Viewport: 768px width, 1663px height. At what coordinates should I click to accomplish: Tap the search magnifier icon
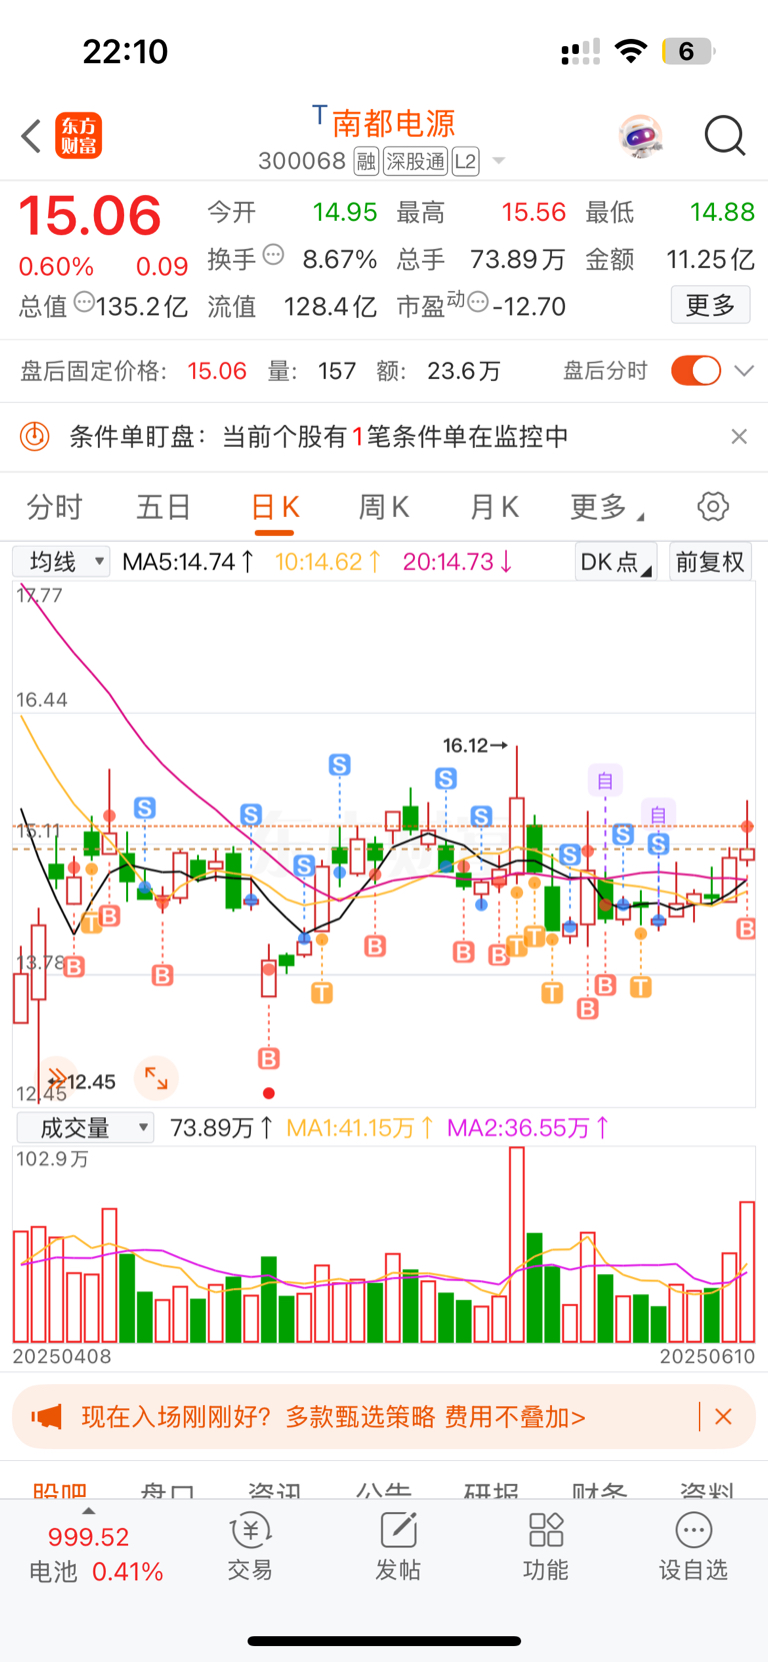coord(725,136)
